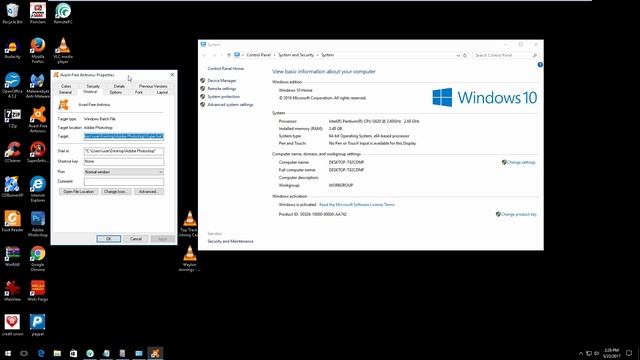
Task: Open the Windows Start menu
Action: click(8, 353)
